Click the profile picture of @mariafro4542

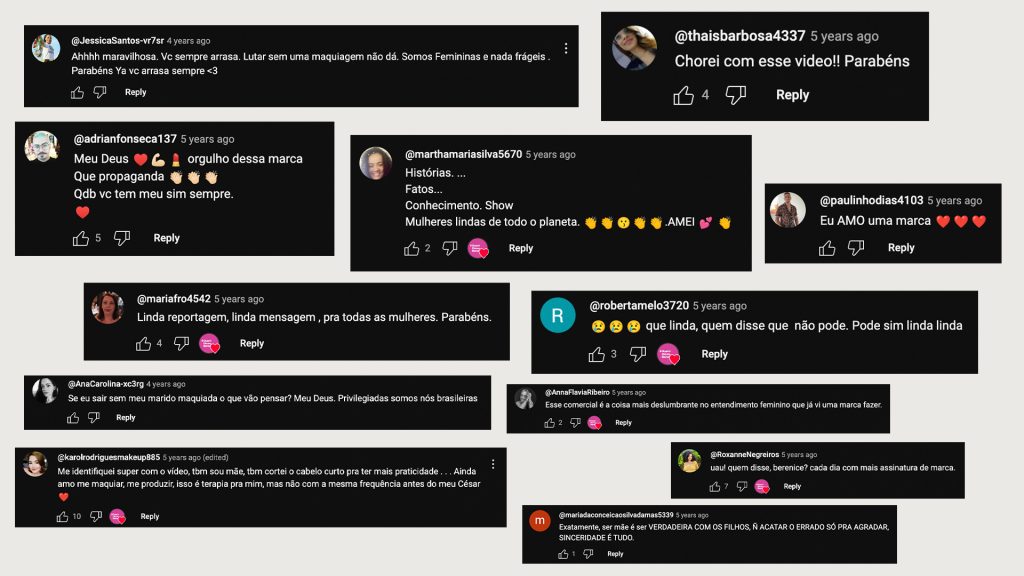point(108,308)
